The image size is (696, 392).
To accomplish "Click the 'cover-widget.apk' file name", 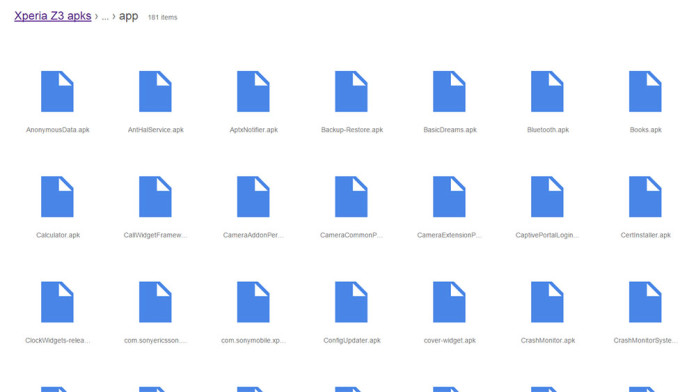I will point(450,341).
